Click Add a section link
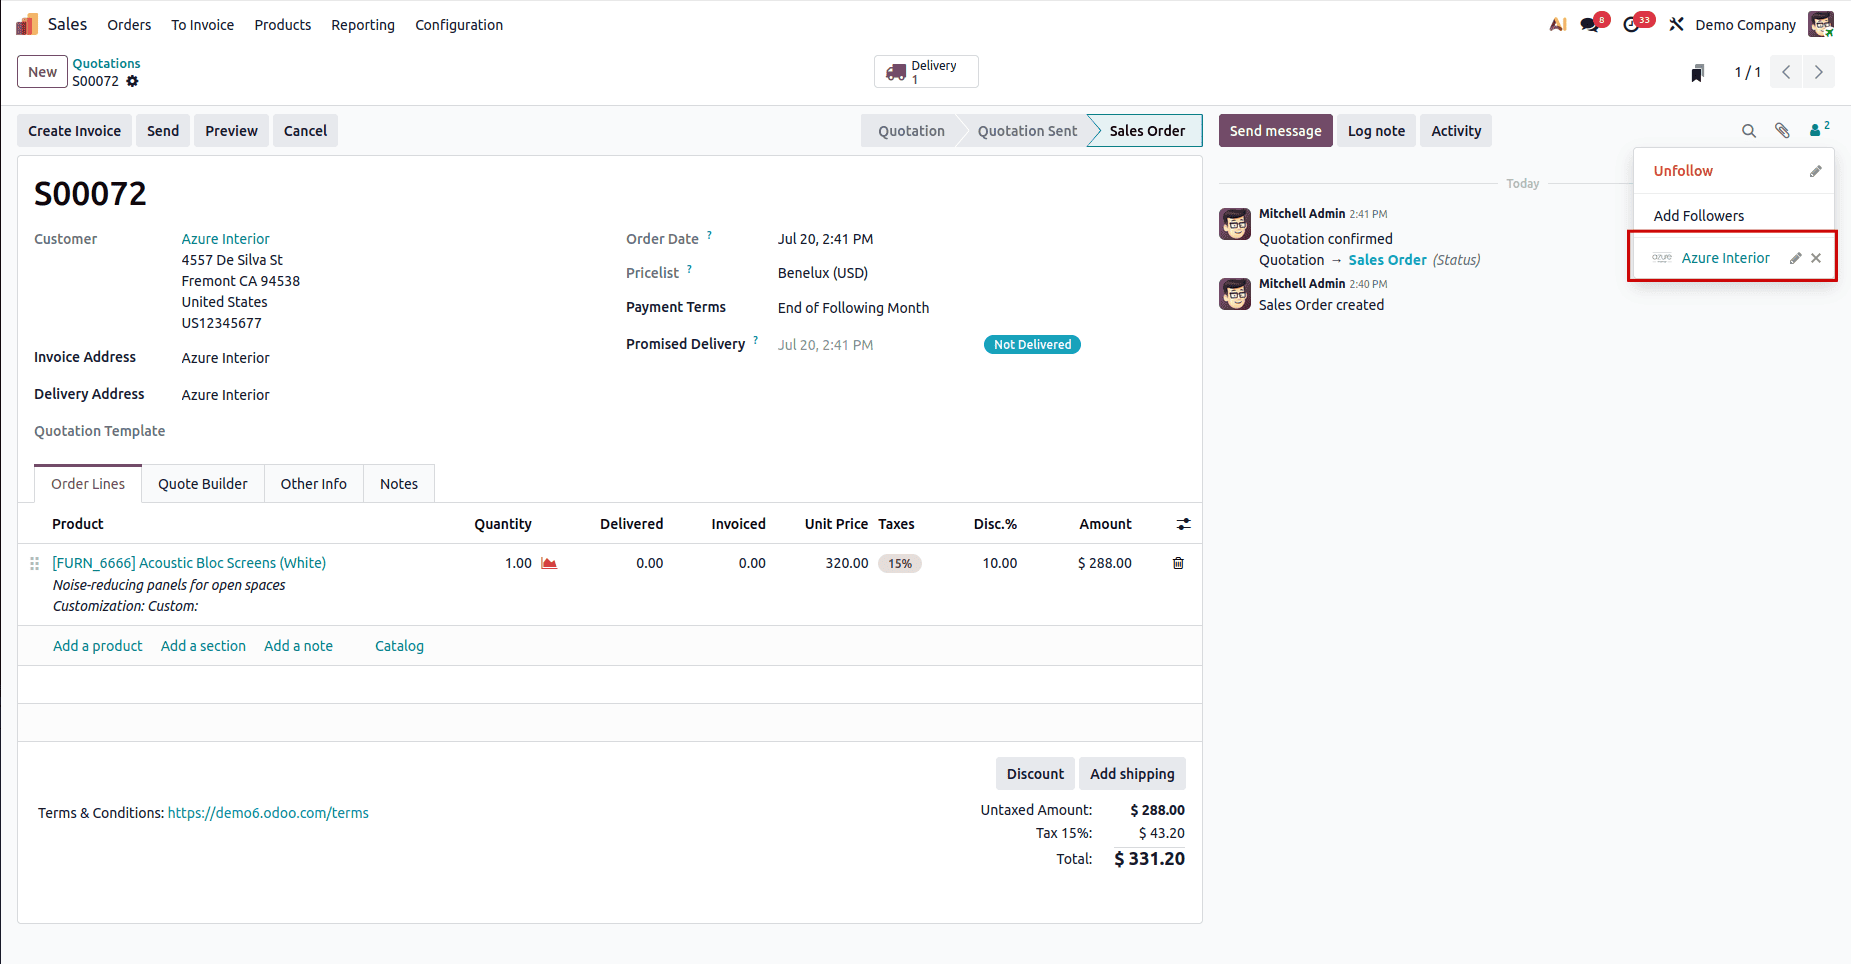Image resolution: width=1851 pixels, height=964 pixels. pos(203,646)
